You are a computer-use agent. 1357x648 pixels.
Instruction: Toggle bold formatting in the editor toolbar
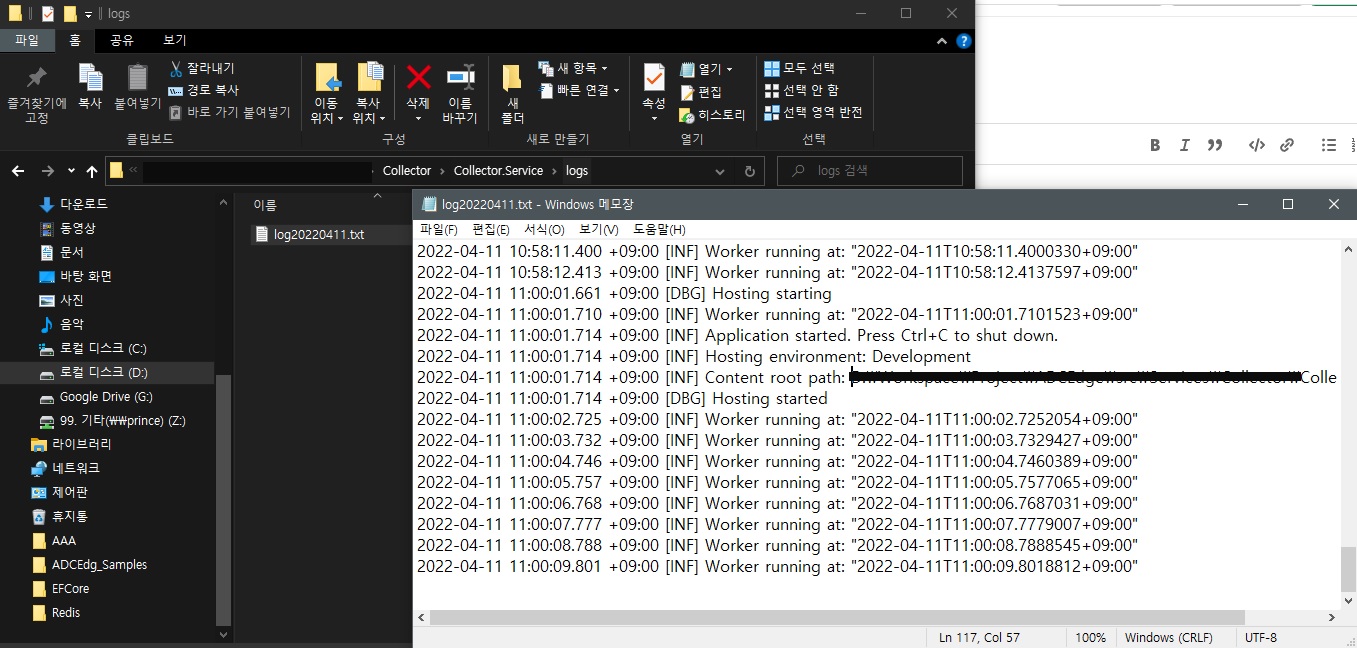pos(1155,145)
